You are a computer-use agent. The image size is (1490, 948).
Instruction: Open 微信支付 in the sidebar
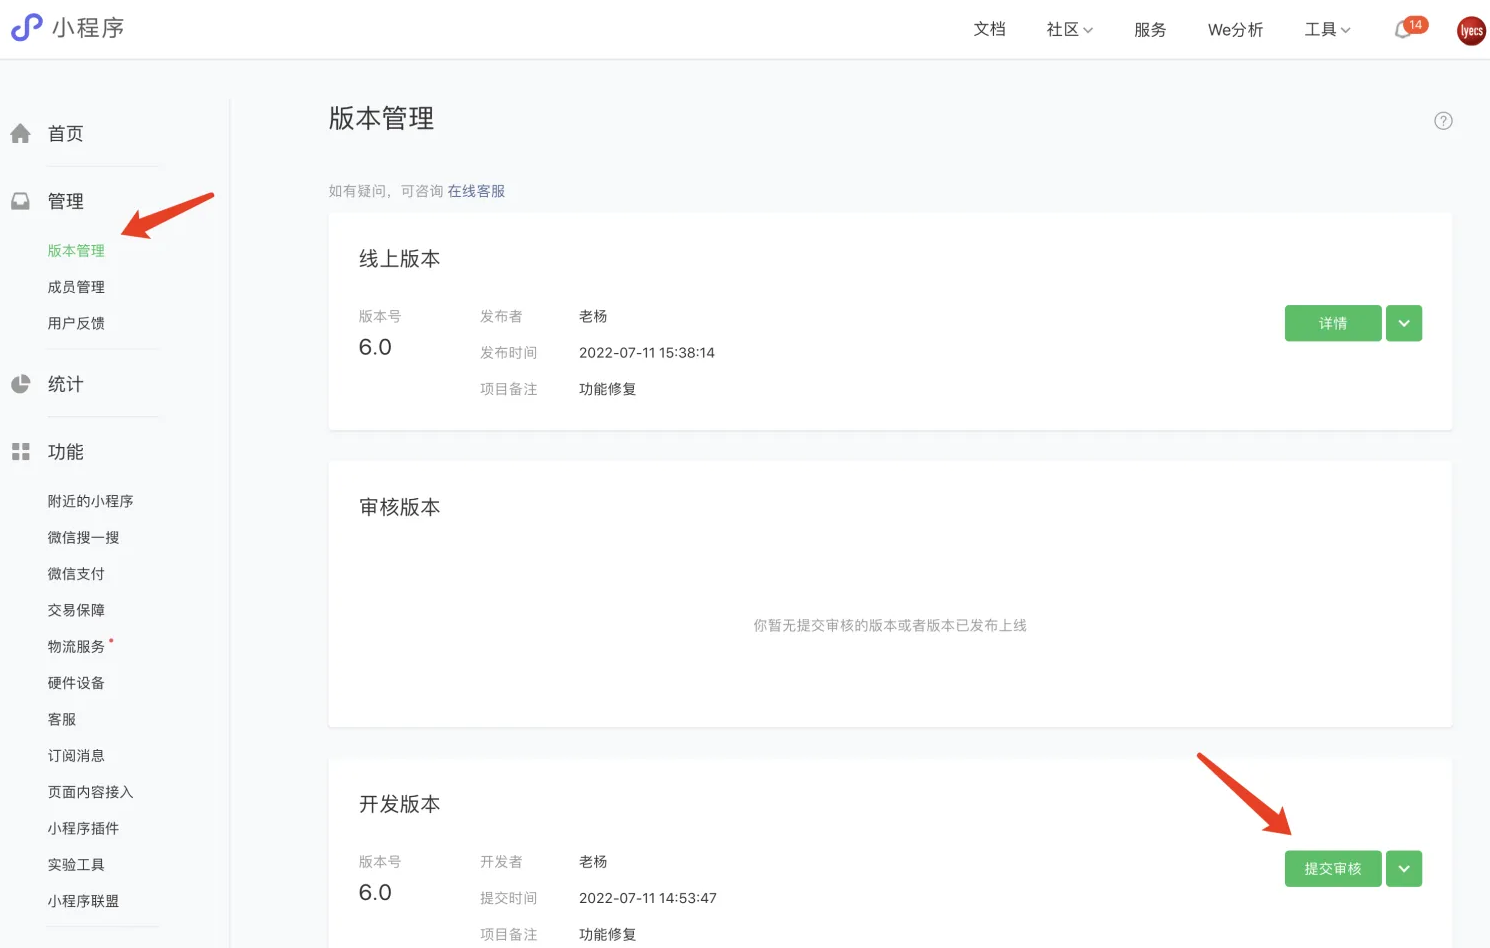pyautogui.click(x=76, y=574)
